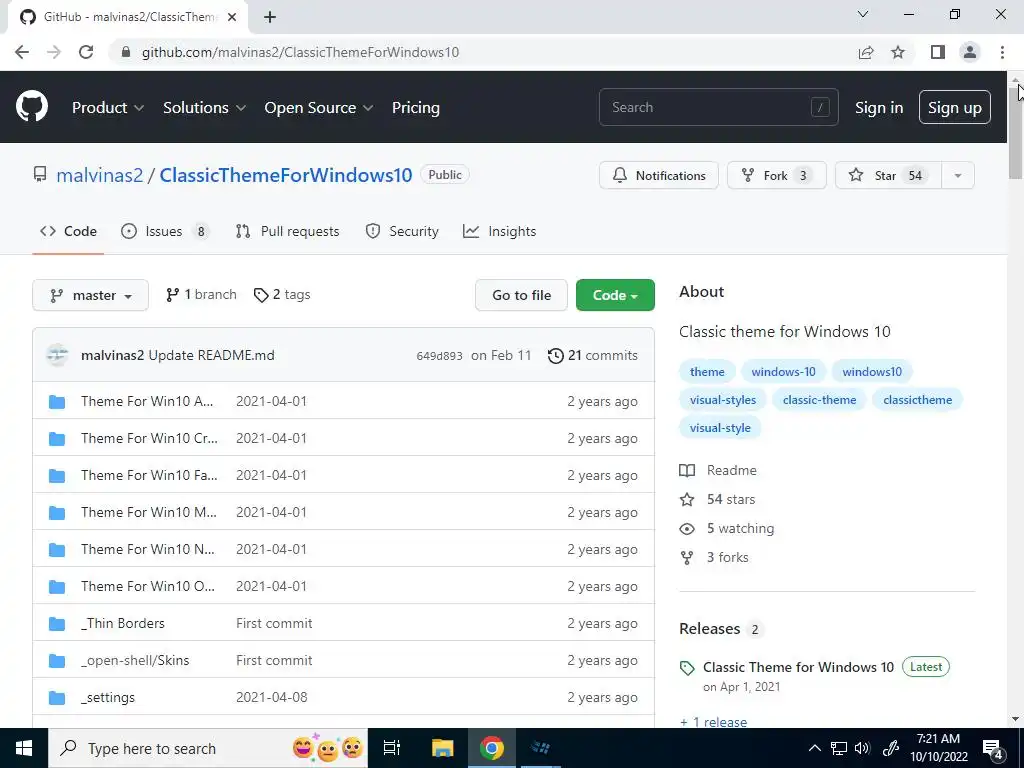
Task: Click the folder icon for _open-shell/Skins
Action: tap(57, 661)
